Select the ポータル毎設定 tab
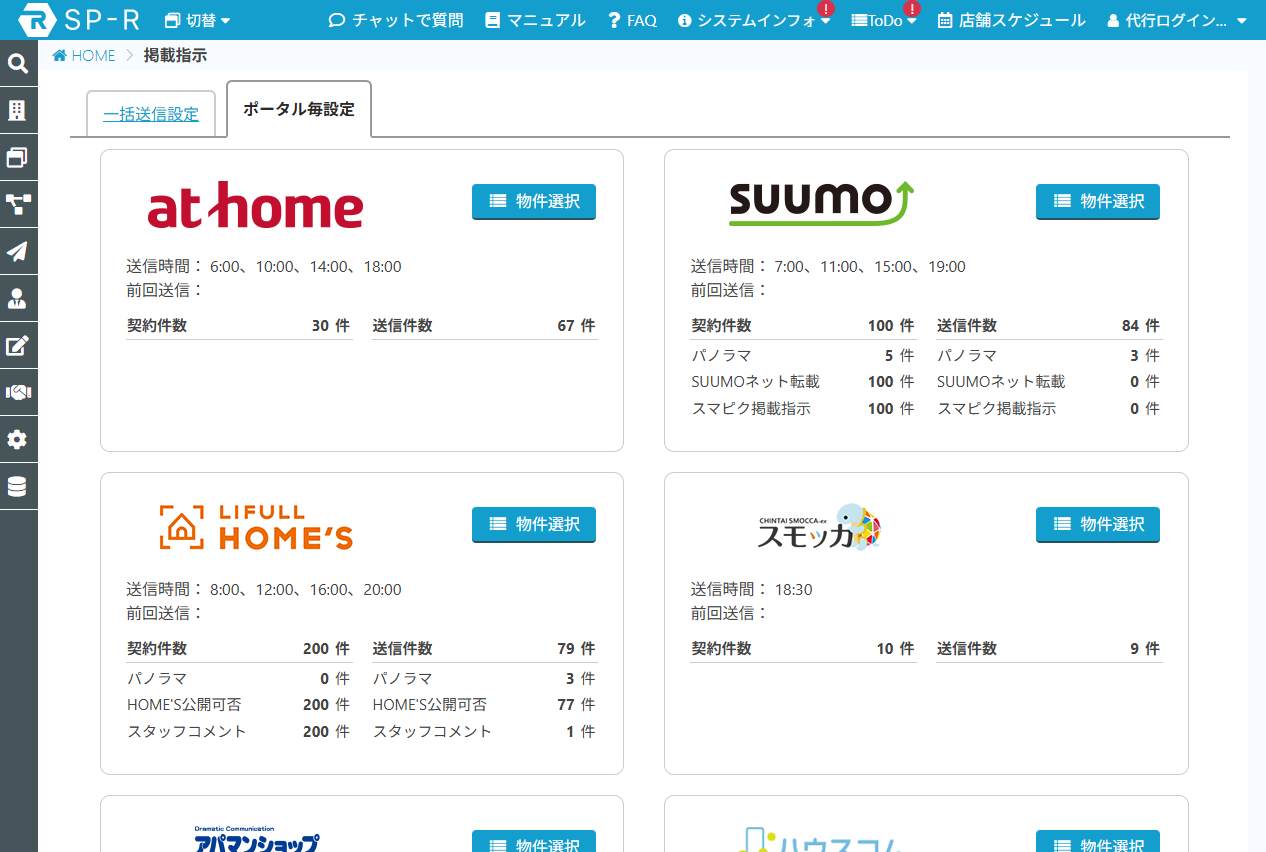 [299, 110]
